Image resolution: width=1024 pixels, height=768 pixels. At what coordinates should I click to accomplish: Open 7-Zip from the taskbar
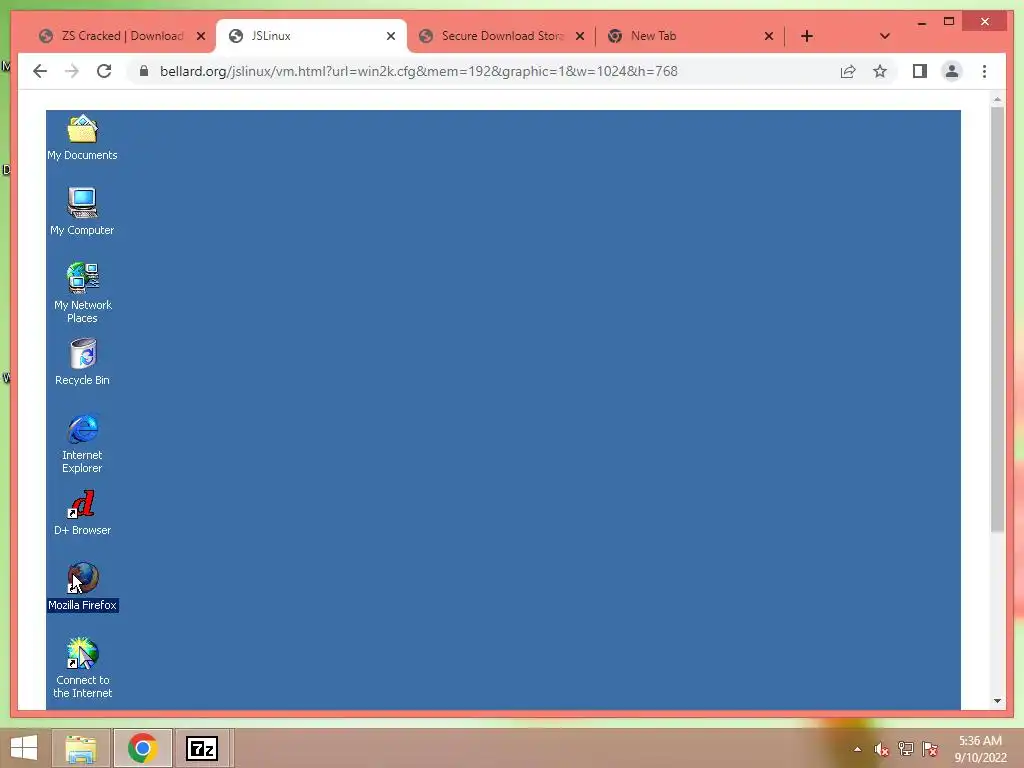coord(202,748)
